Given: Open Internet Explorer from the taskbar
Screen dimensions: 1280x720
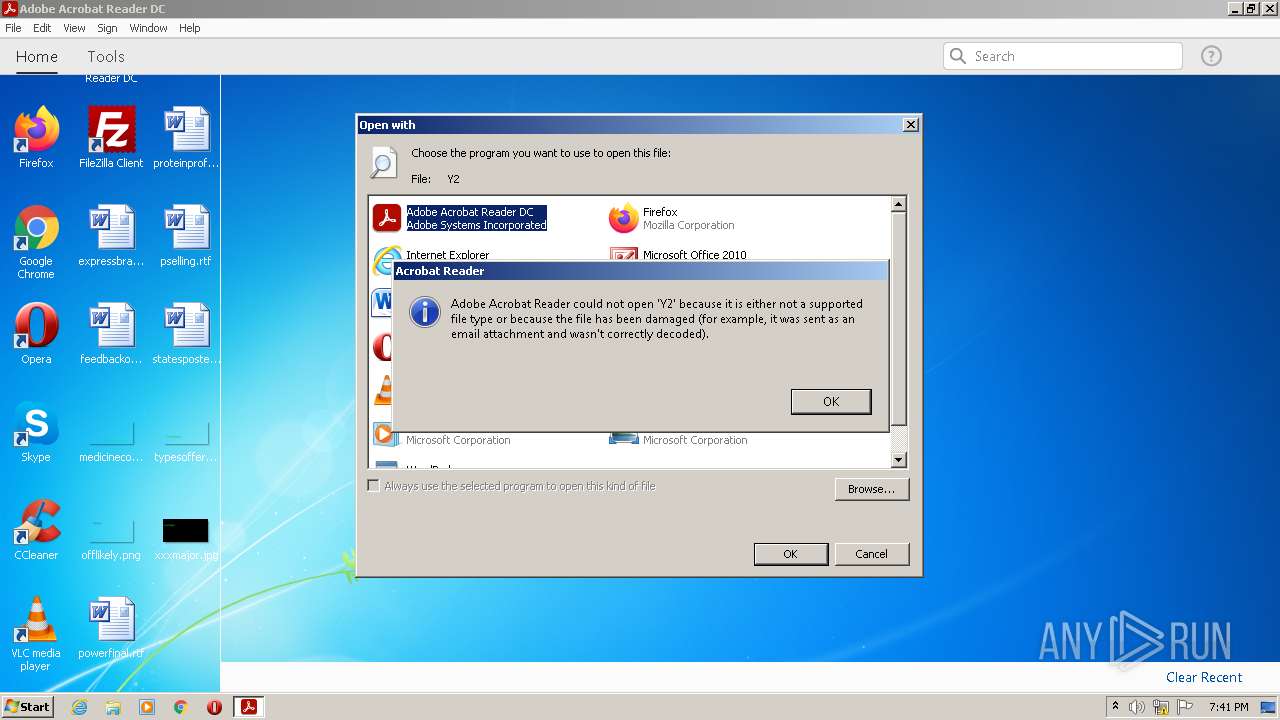Looking at the screenshot, I should 79,707.
